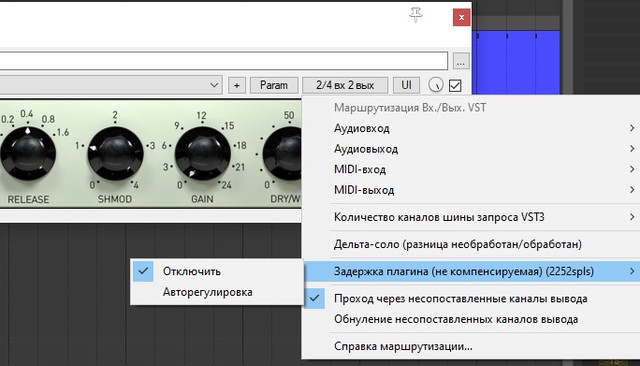The width and height of the screenshot is (640, 366).
Task: Click the blue media item in arrange view
Action: [x=516, y=62]
